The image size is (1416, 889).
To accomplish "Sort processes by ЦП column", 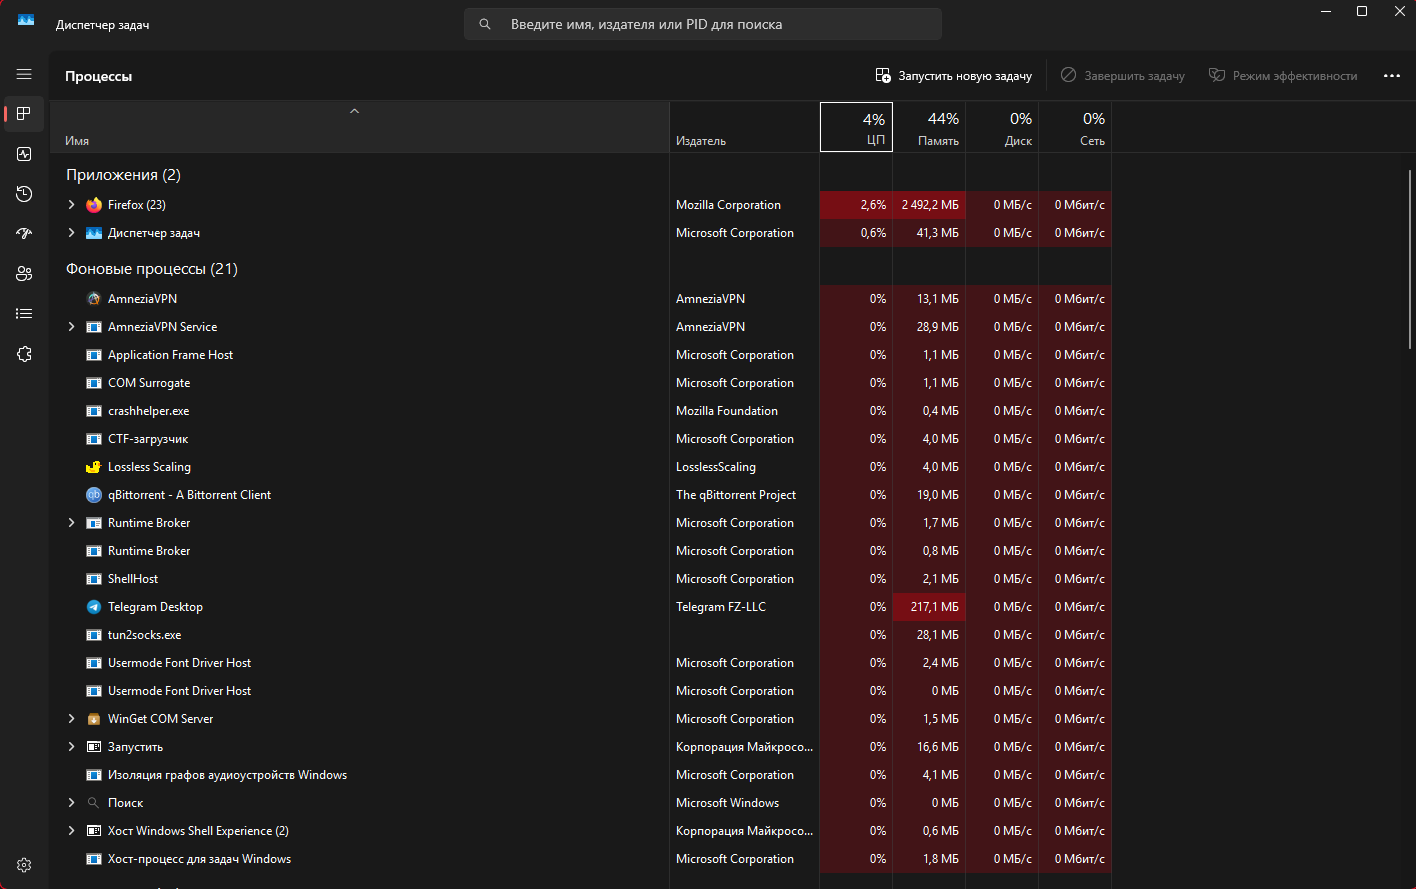I will pyautogui.click(x=856, y=128).
